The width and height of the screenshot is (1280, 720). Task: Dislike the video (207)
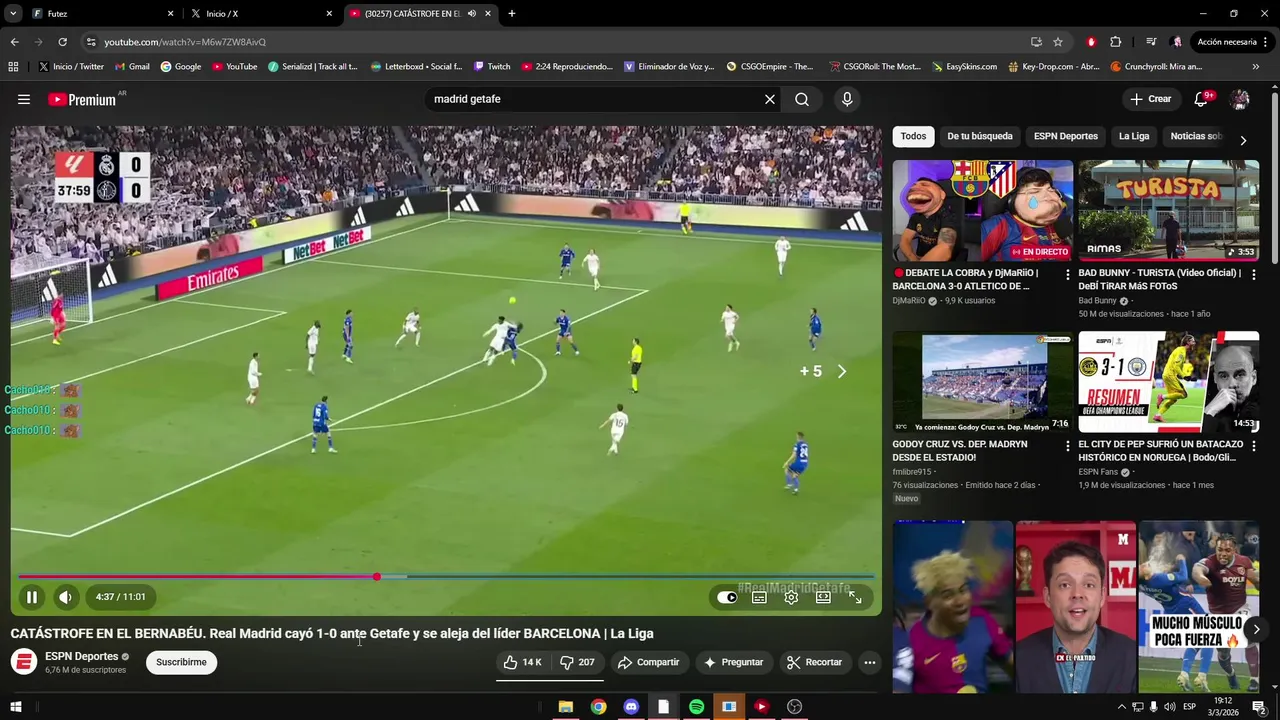[577, 662]
